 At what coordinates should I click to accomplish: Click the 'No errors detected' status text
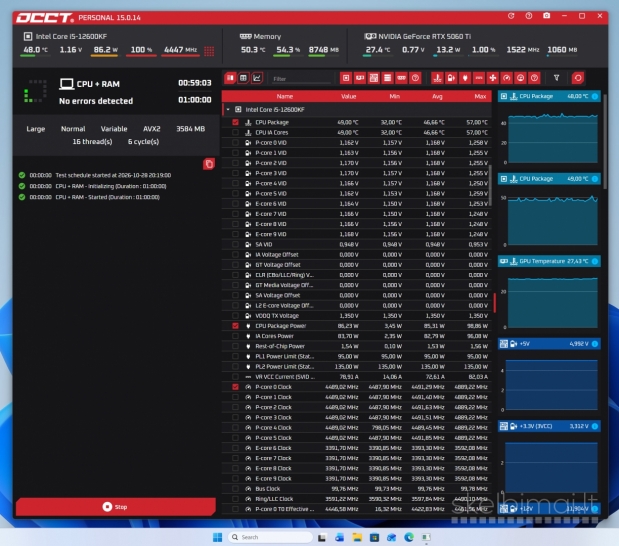(96, 101)
